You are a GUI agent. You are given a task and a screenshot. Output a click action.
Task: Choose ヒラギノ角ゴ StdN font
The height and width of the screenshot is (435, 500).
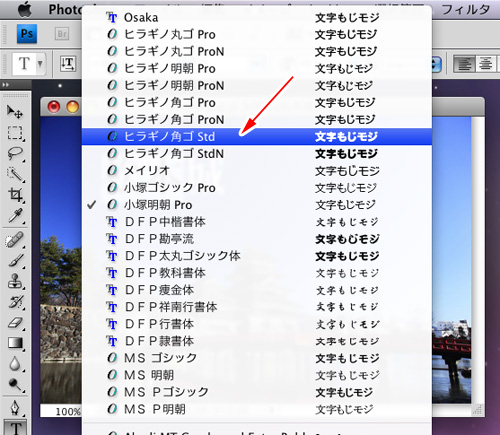coord(257,154)
